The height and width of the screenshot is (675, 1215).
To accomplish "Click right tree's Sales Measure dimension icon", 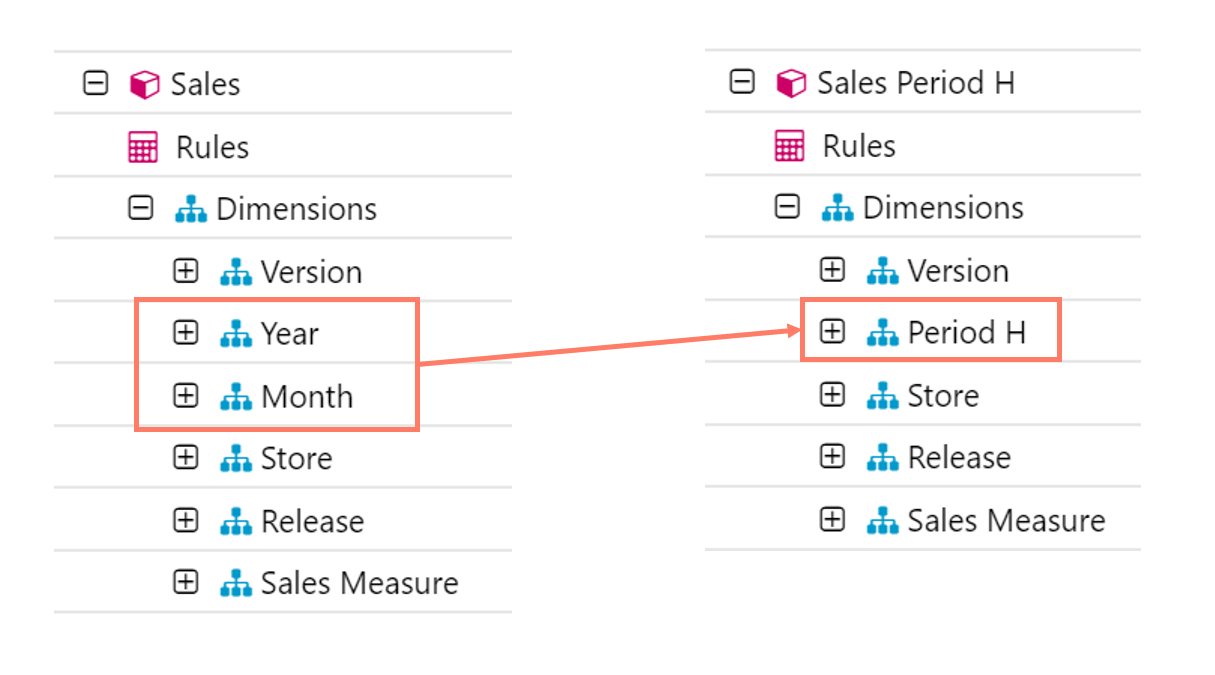I will point(882,521).
